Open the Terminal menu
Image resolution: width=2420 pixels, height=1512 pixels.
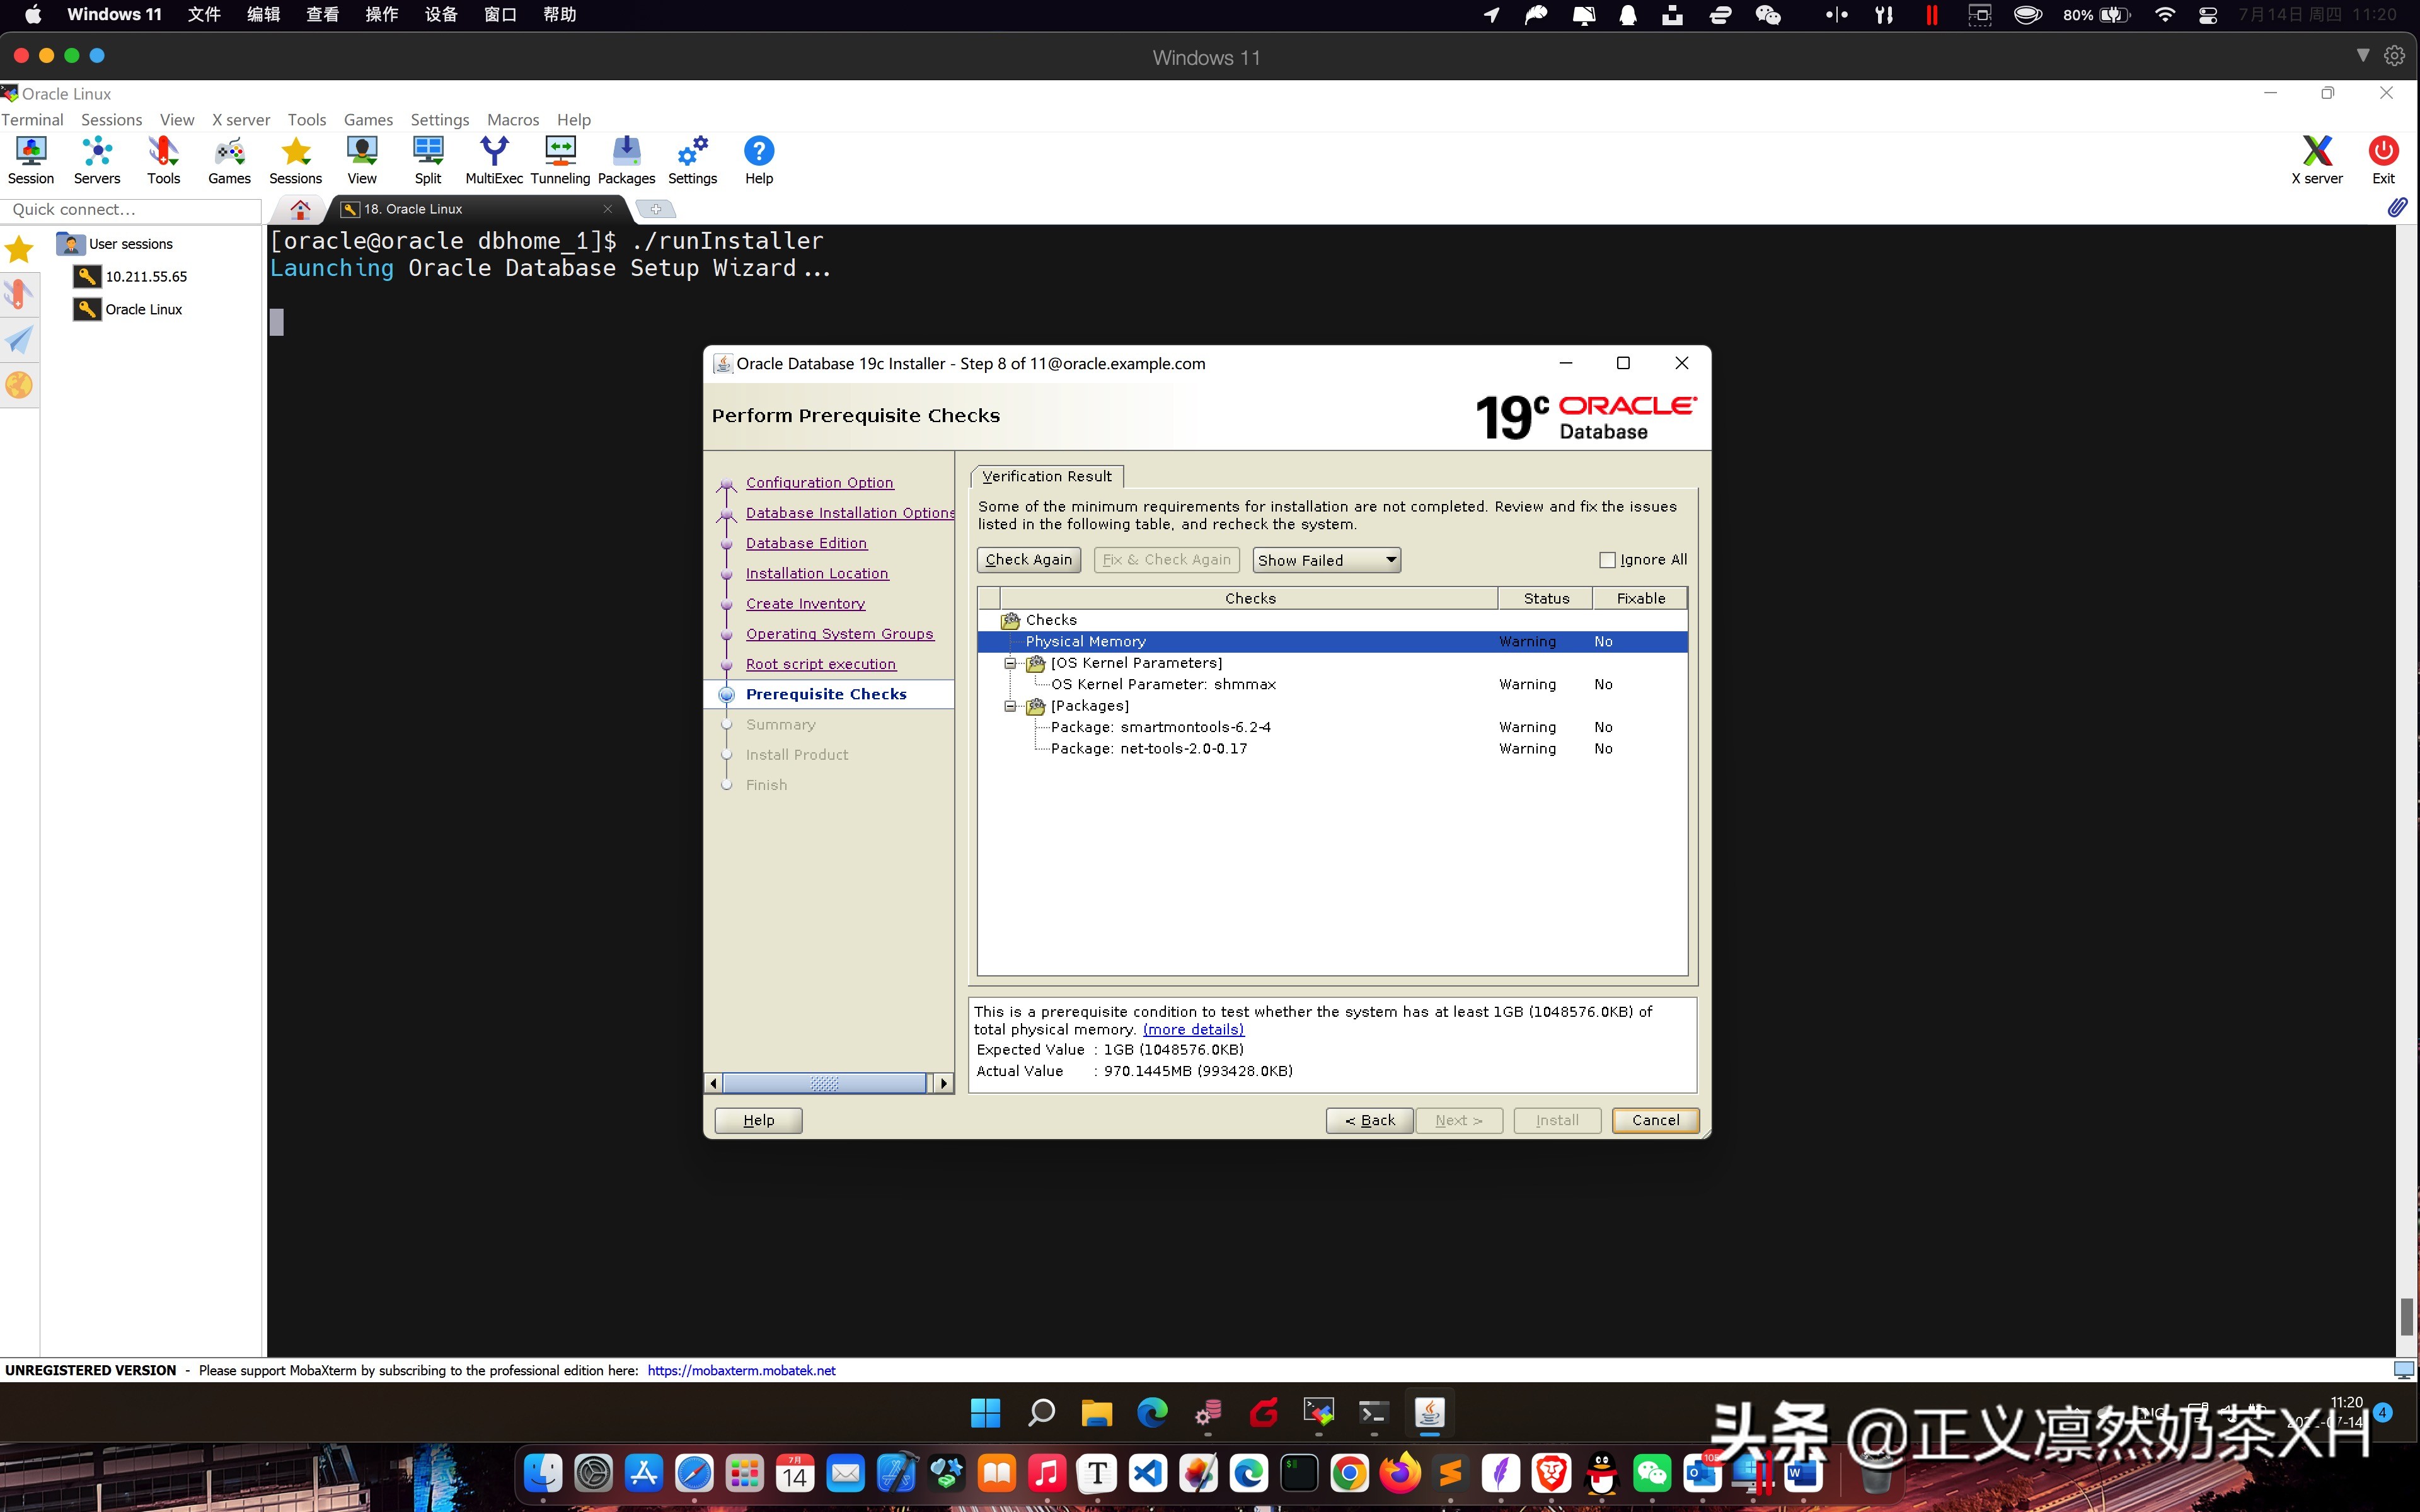click(x=32, y=119)
